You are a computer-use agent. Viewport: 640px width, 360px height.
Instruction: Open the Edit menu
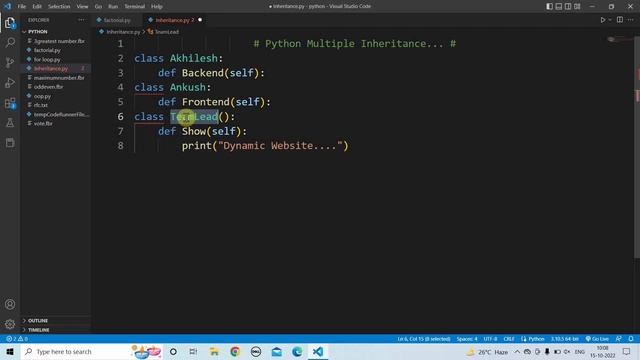coord(37,7)
